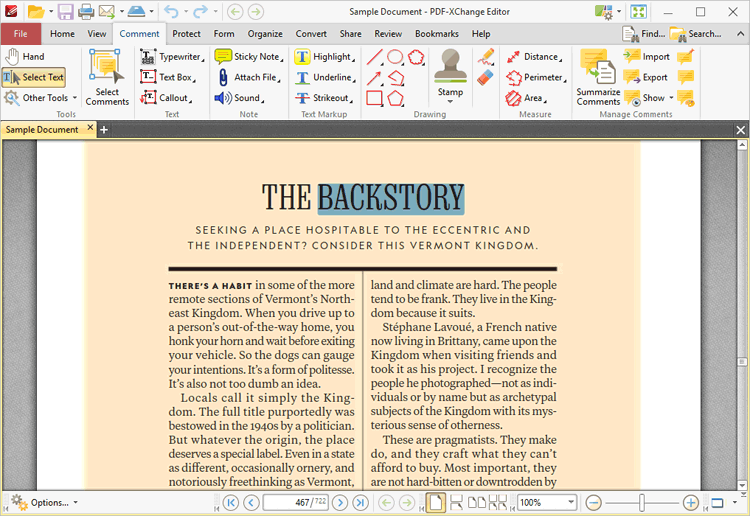
Task: Switch to the Home tab
Action: (62, 33)
